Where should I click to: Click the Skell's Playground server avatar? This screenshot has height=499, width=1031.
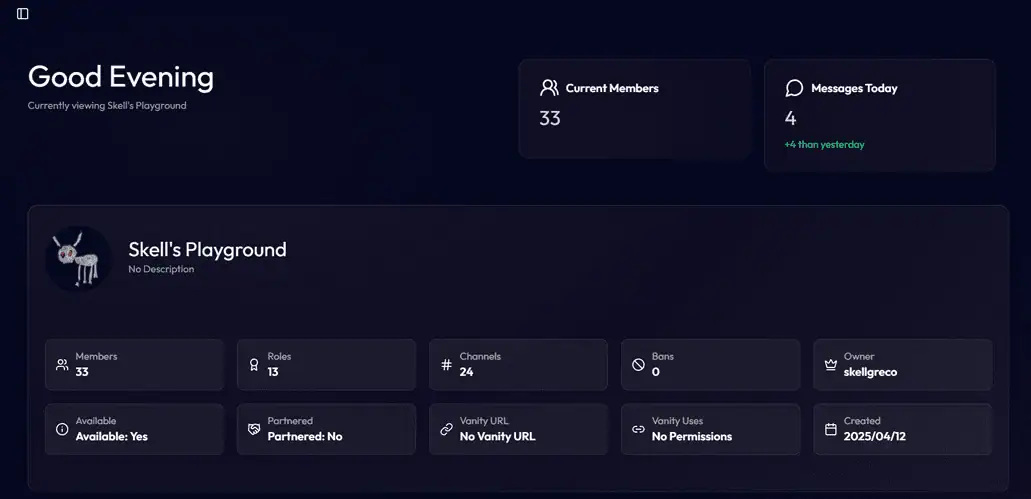click(x=79, y=258)
